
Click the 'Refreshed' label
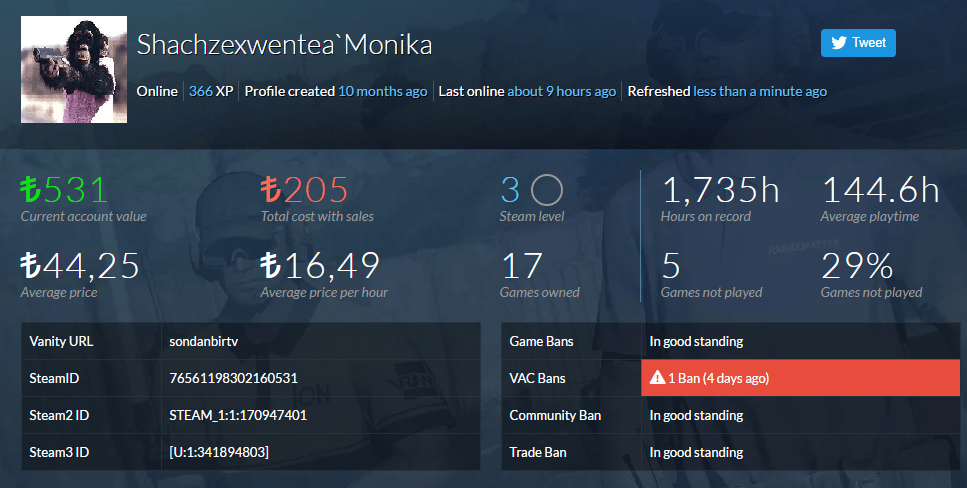coord(659,91)
